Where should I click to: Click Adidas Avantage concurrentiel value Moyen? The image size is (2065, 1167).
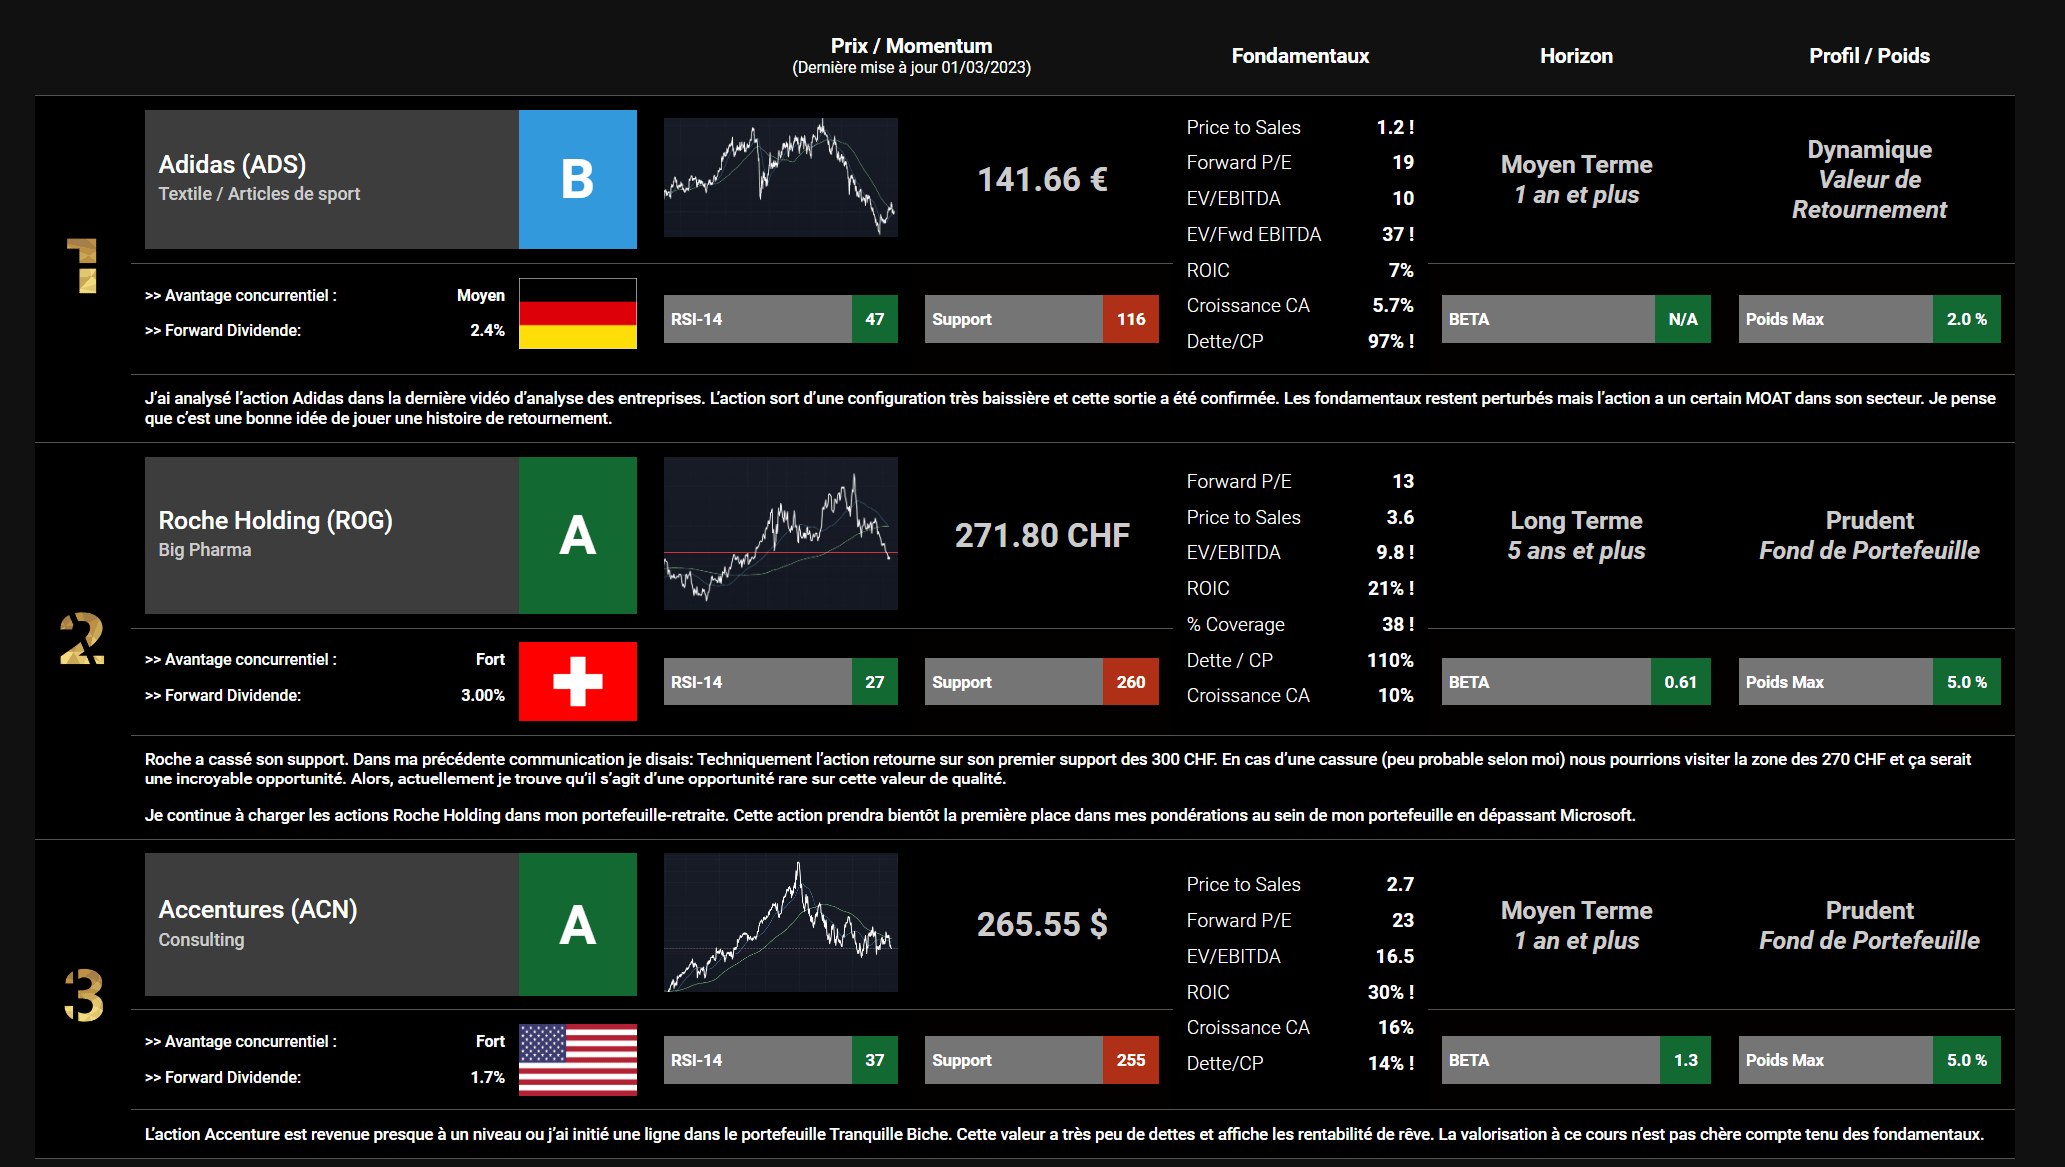point(481,295)
